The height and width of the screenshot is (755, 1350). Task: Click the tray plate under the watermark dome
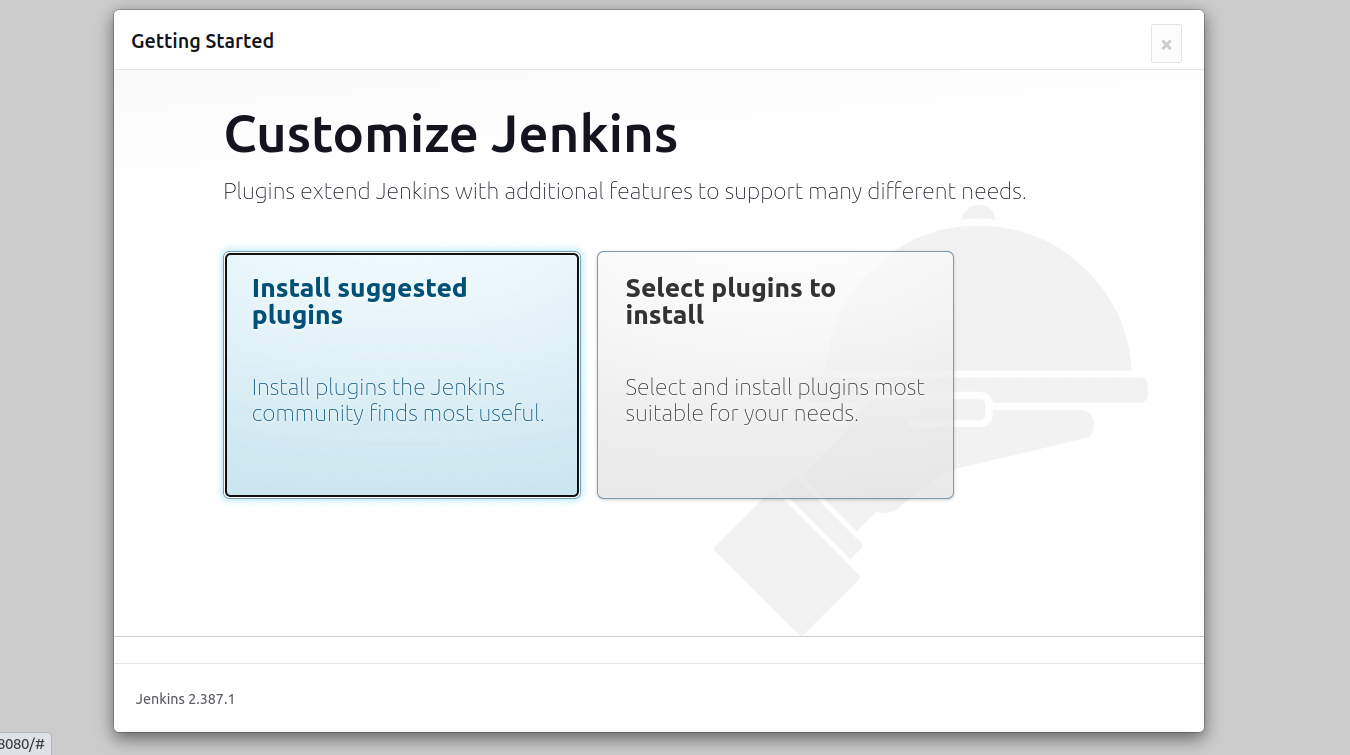point(1120,389)
